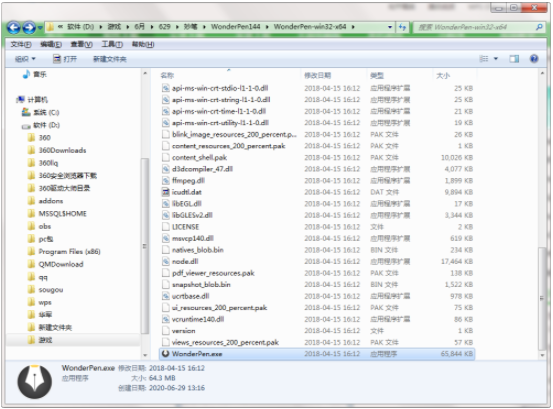Open the 文件(F) menu
The height and width of the screenshot is (409, 553).
coord(21,44)
